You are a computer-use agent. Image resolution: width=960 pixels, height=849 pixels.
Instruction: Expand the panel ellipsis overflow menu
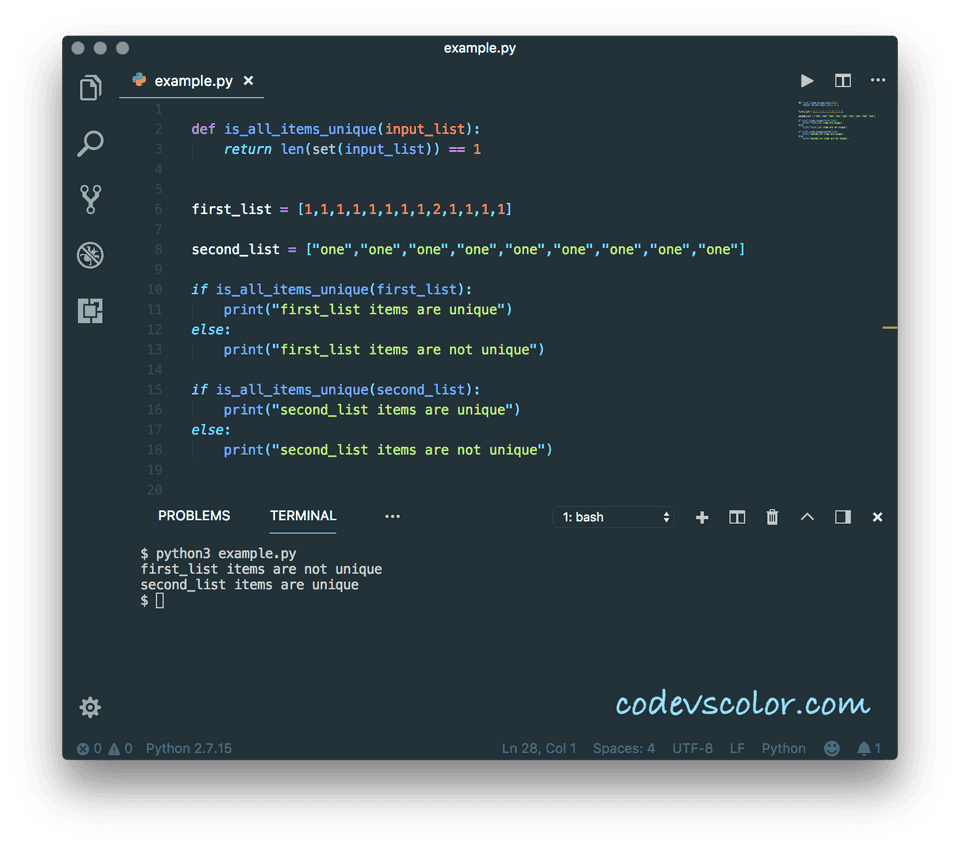[x=392, y=517]
